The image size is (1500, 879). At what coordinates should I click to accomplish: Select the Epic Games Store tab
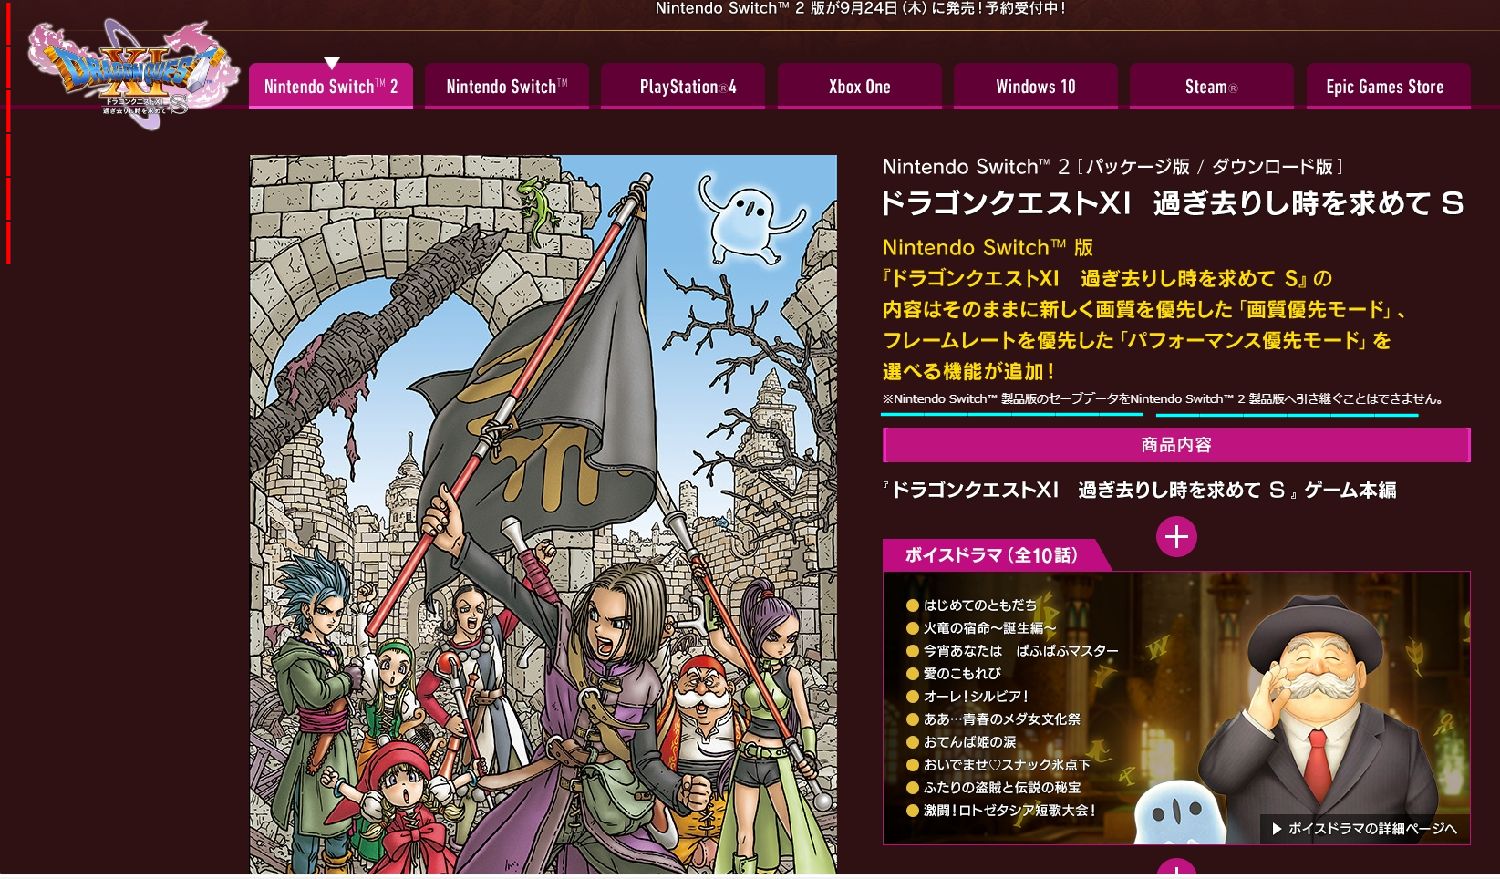pyautogui.click(x=1389, y=86)
